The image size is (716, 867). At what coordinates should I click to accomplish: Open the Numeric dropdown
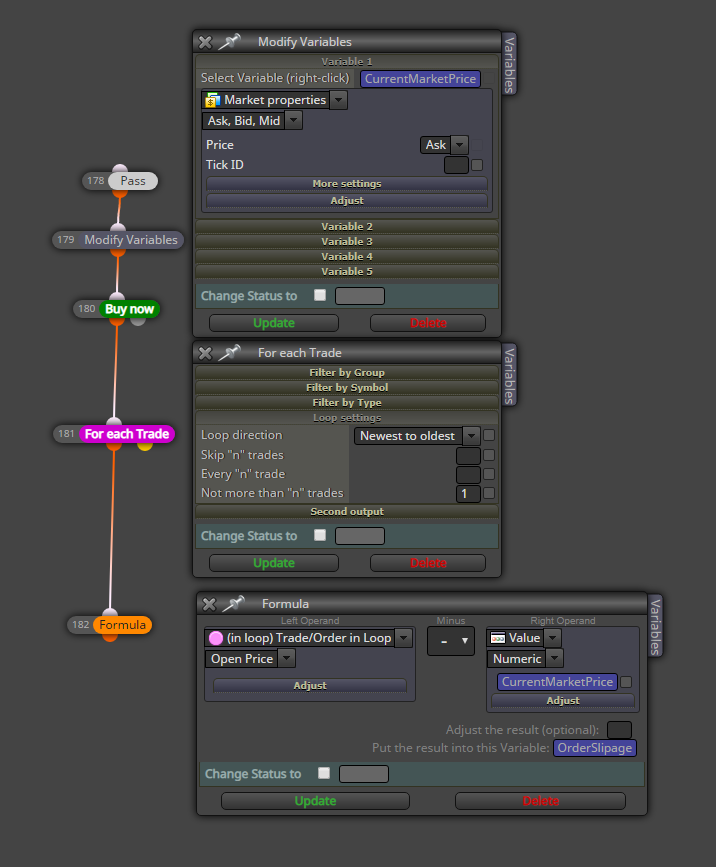point(555,659)
